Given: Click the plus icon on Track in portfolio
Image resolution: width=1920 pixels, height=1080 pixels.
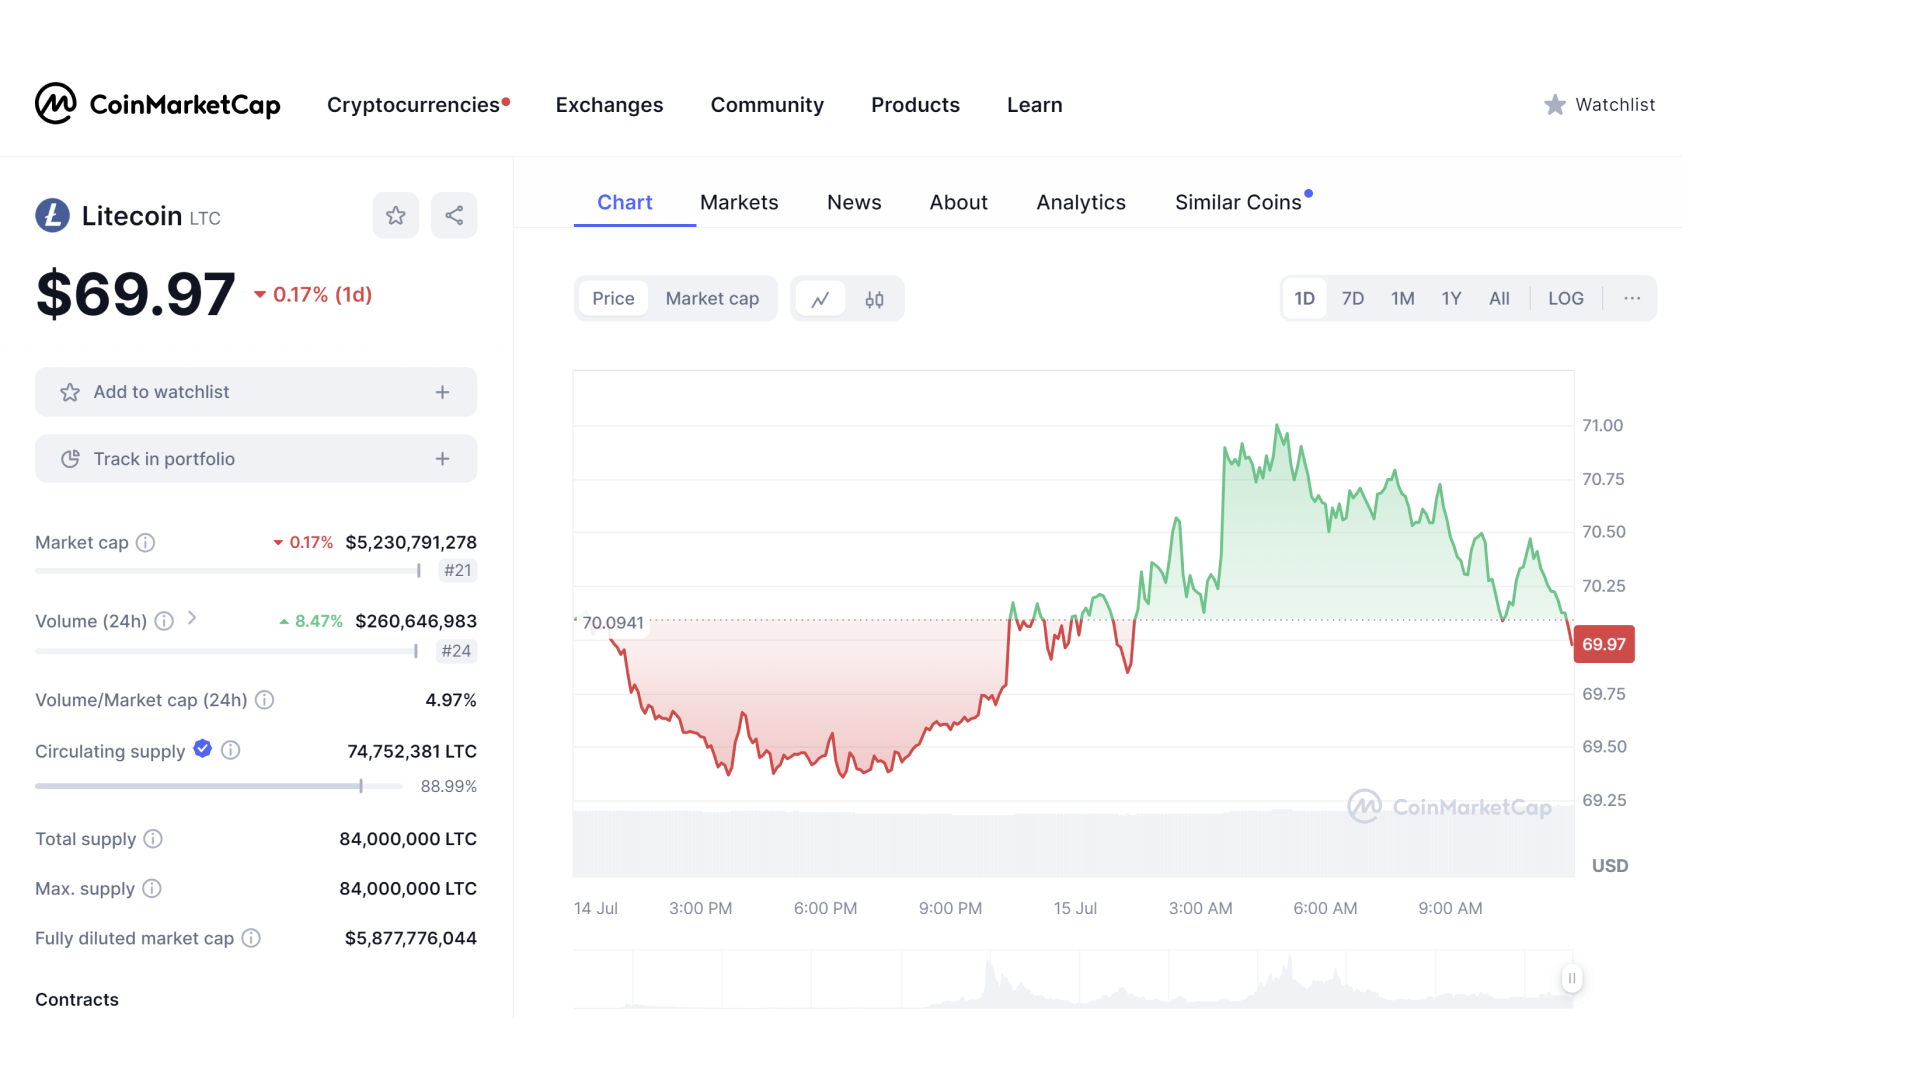Looking at the screenshot, I should pyautogui.click(x=442, y=459).
